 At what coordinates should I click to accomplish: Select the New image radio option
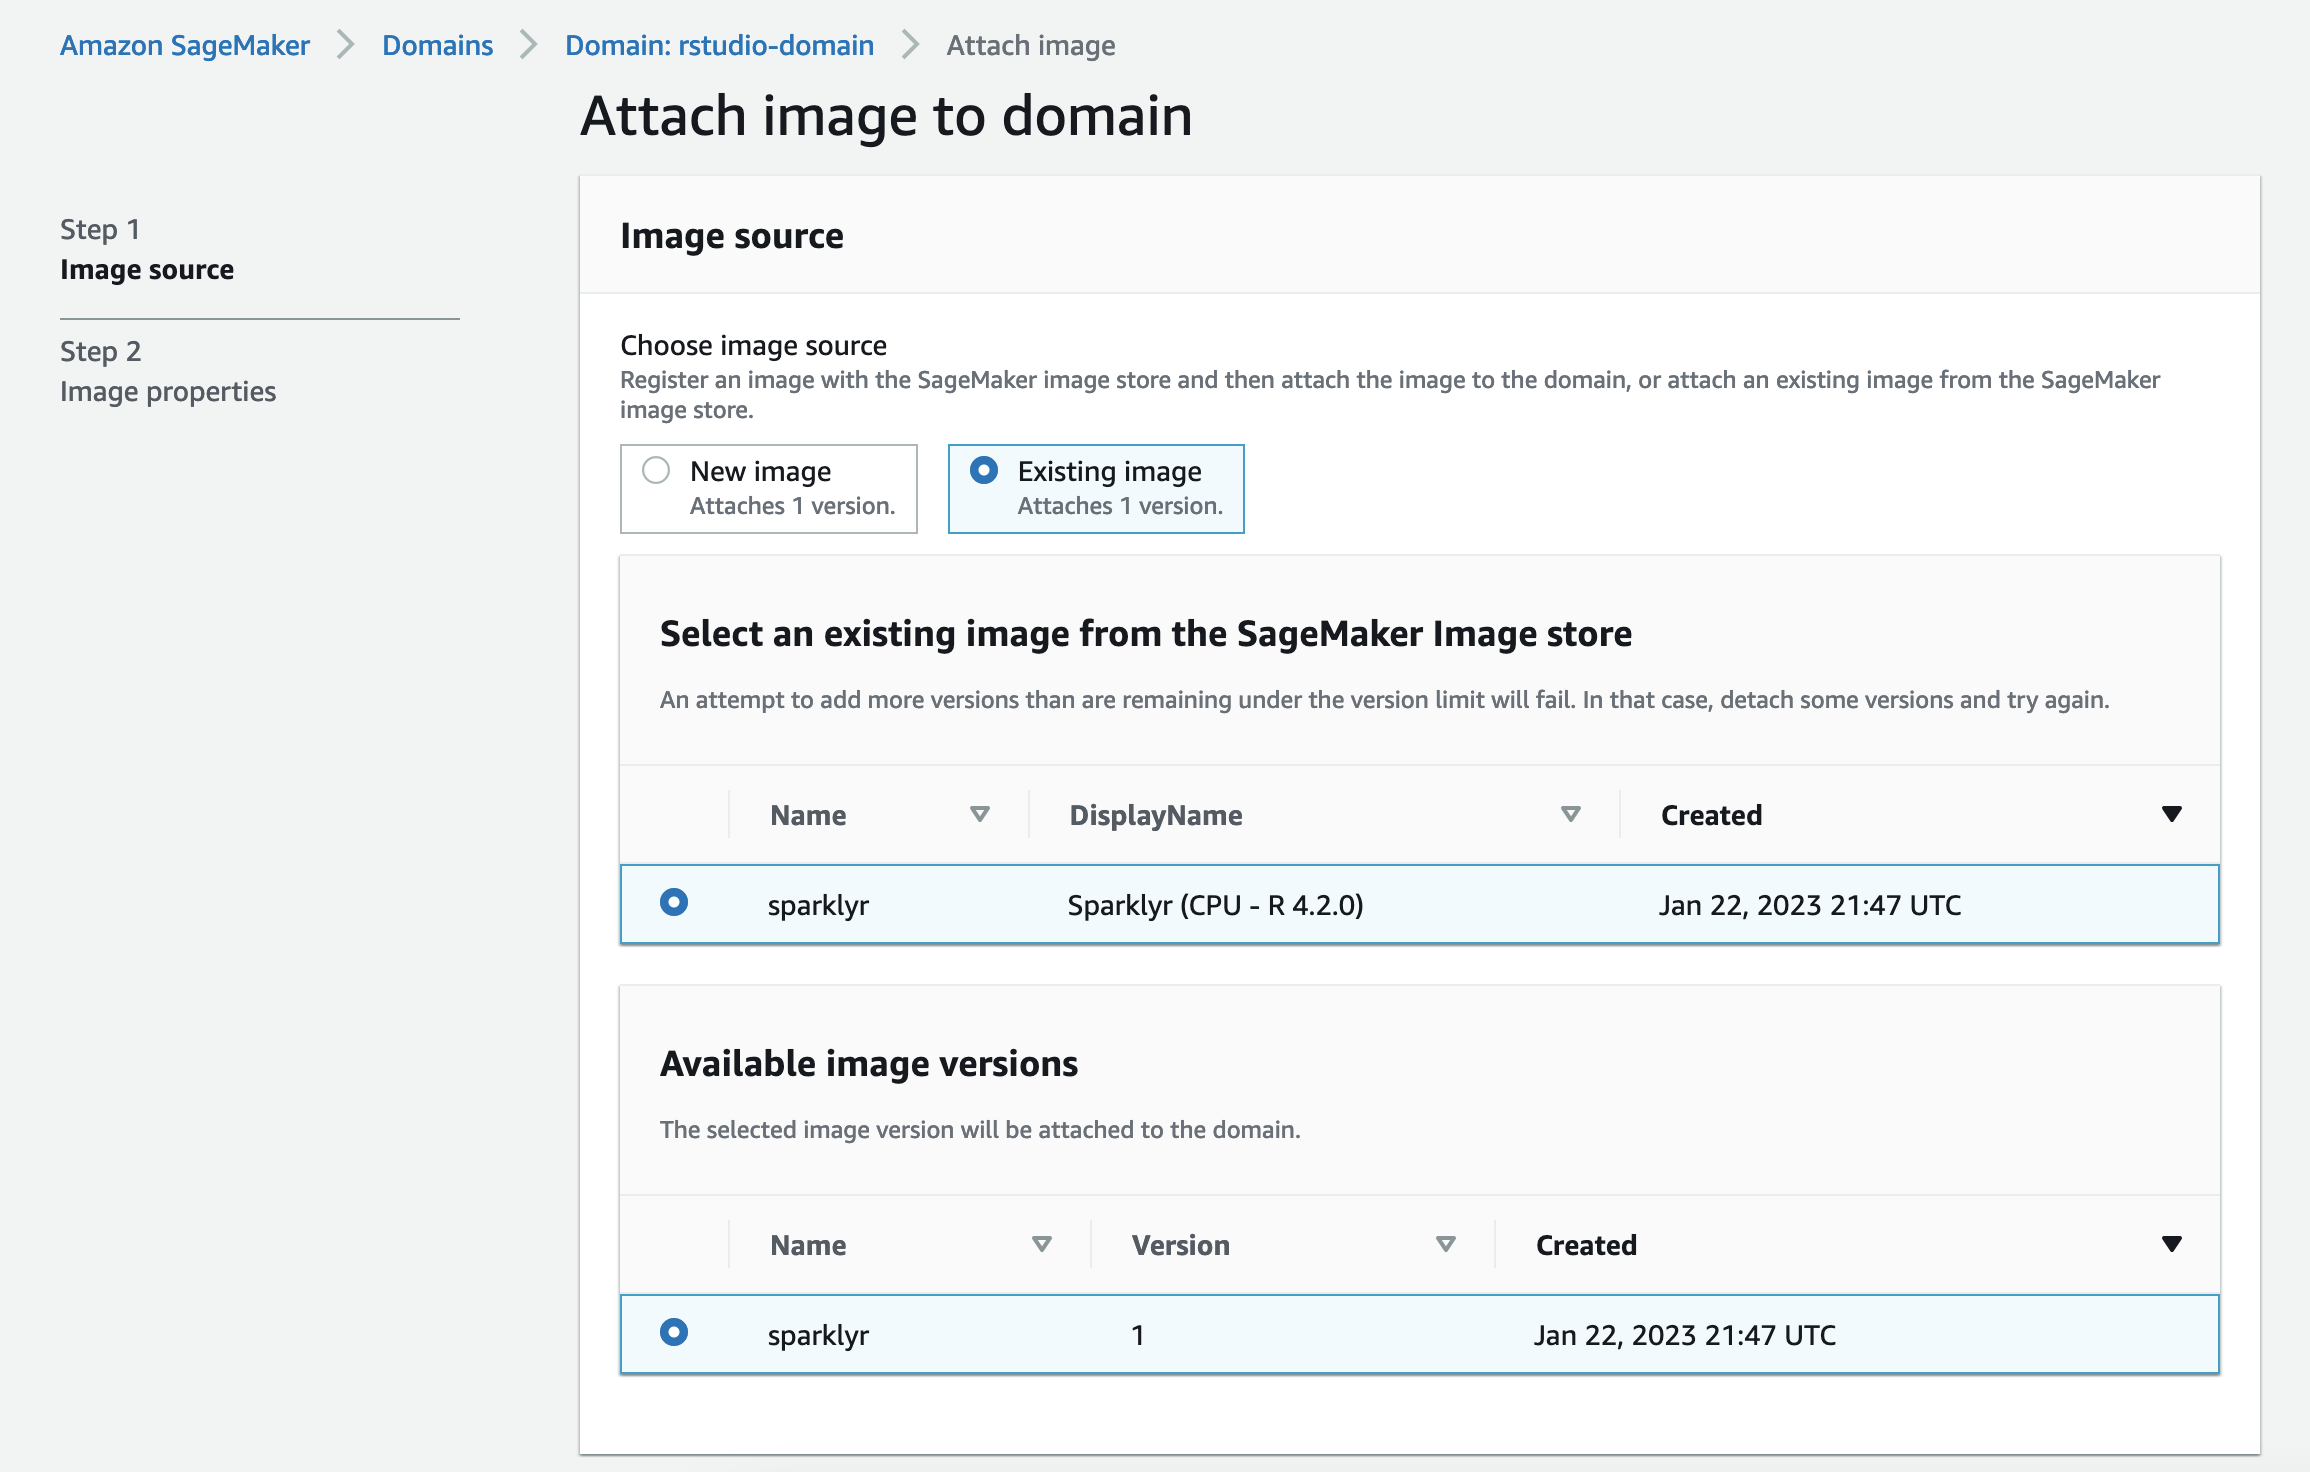[656, 470]
